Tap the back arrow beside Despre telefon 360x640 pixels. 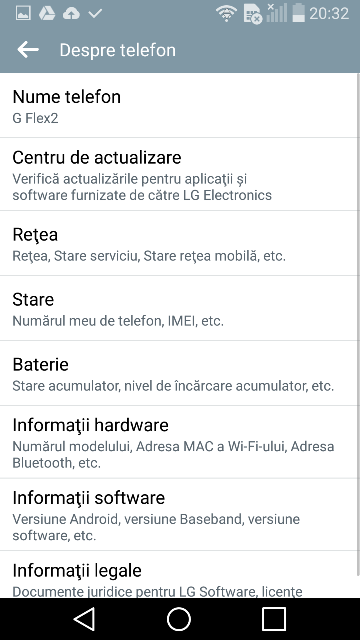click(28, 50)
